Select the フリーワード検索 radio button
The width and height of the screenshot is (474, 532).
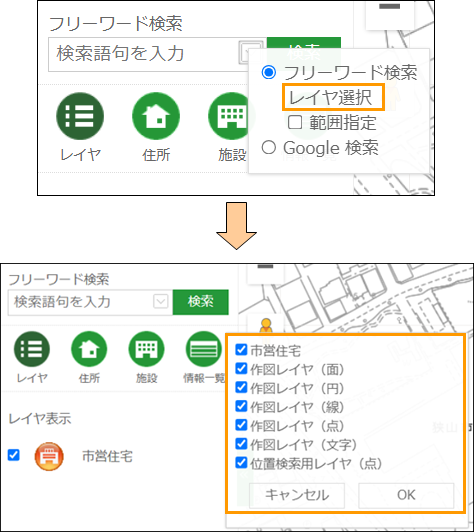[x=269, y=72]
